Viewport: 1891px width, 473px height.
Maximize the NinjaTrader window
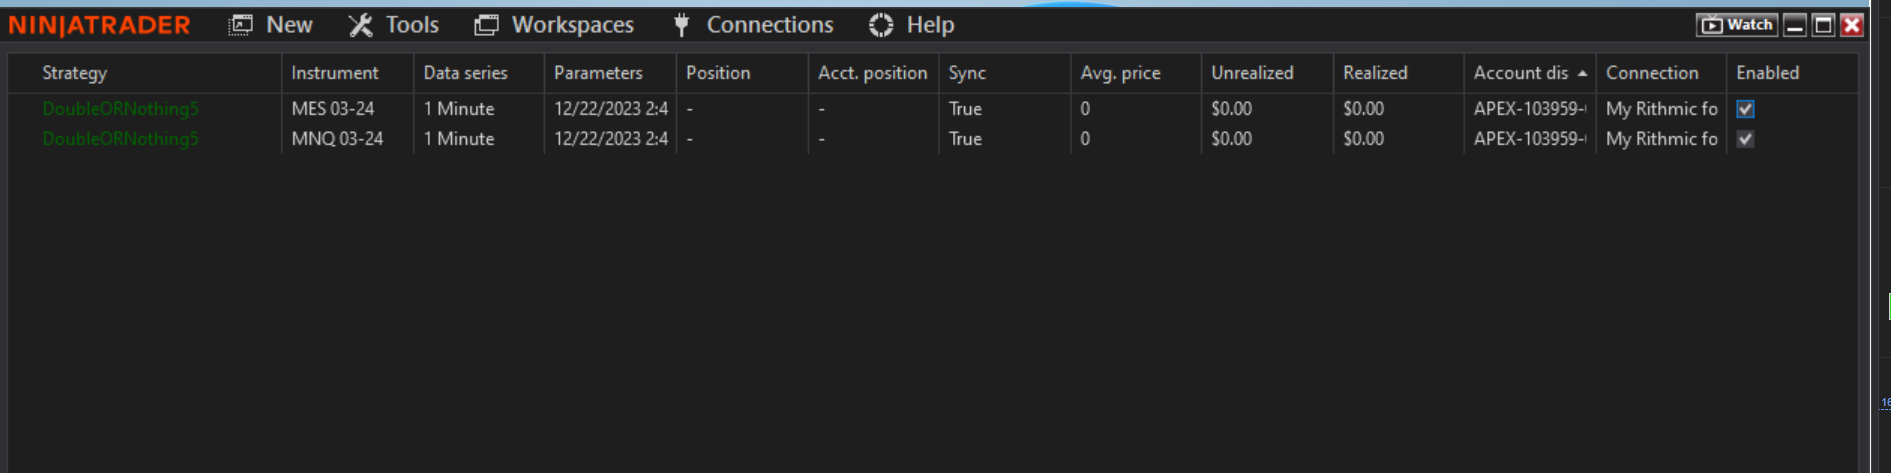[1823, 25]
